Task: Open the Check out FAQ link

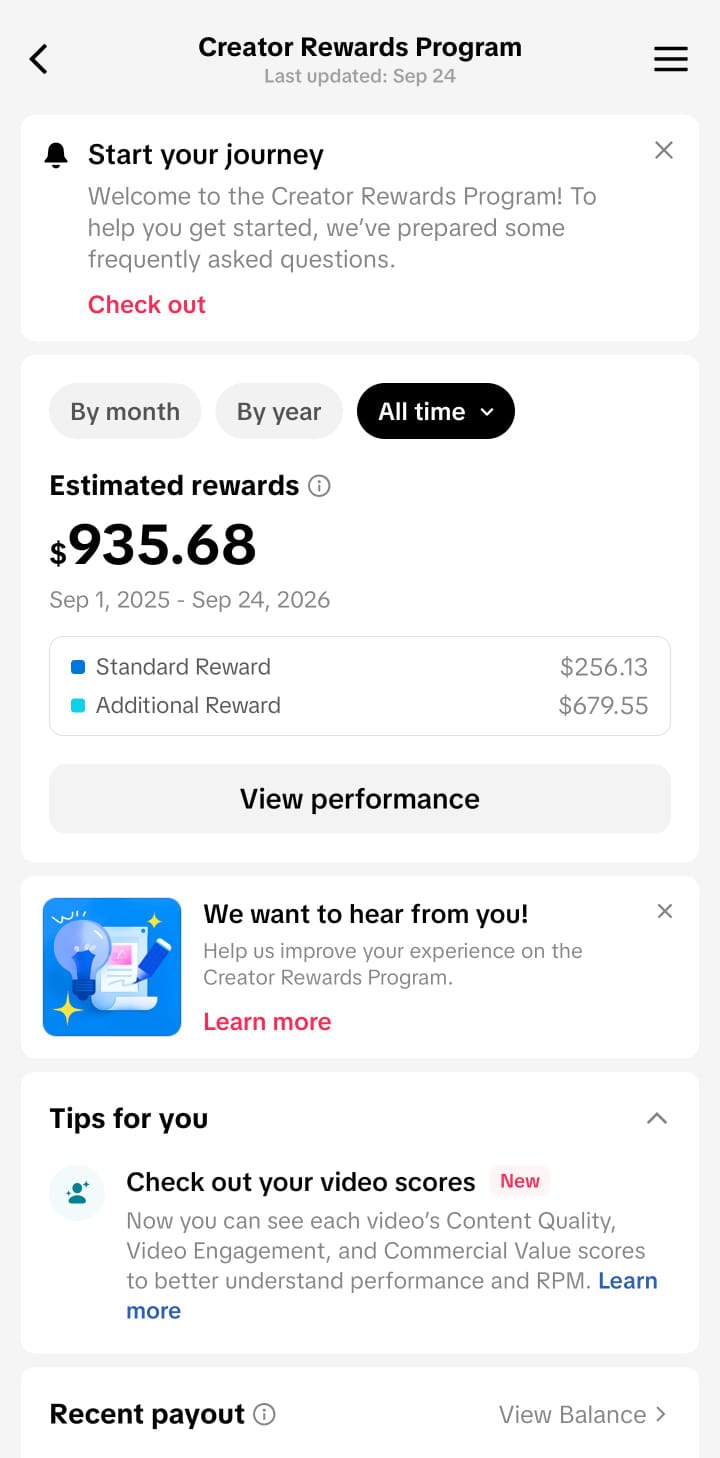Action: point(147,305)
